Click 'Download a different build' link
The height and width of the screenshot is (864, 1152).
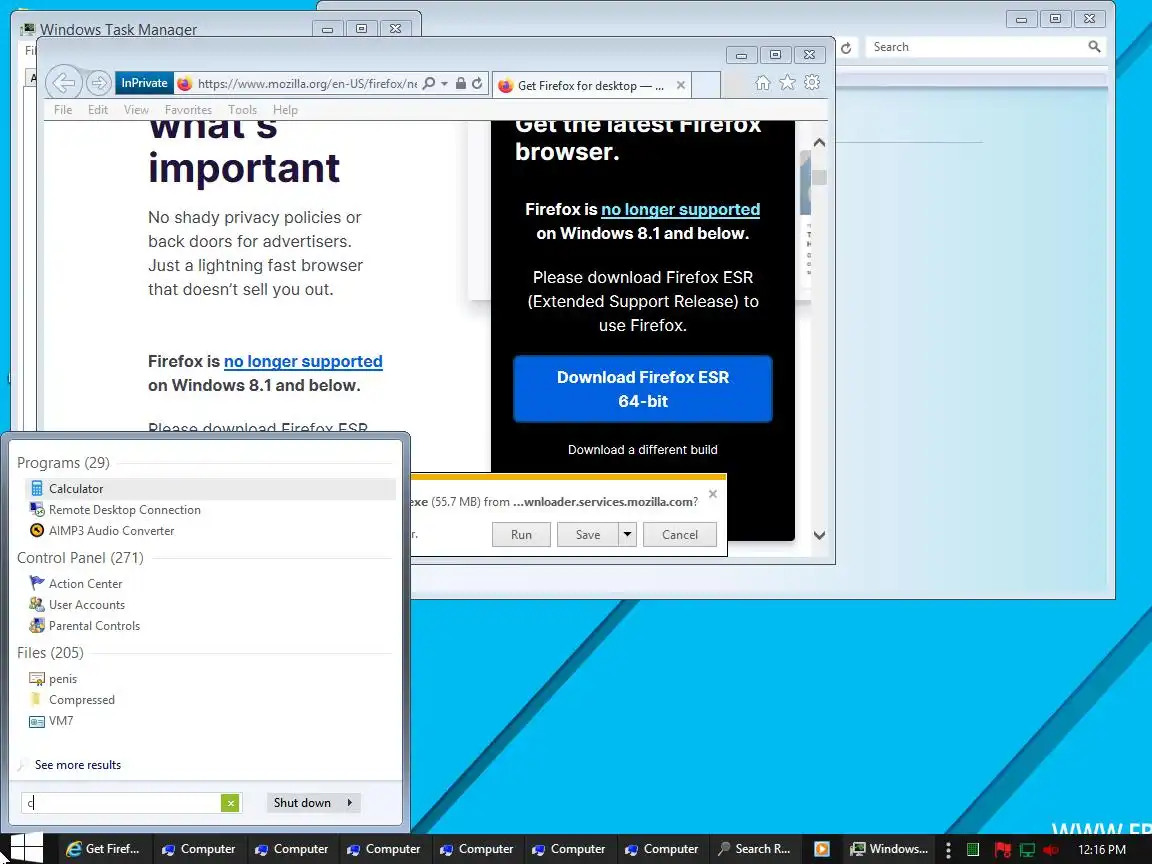pos(643,450)
